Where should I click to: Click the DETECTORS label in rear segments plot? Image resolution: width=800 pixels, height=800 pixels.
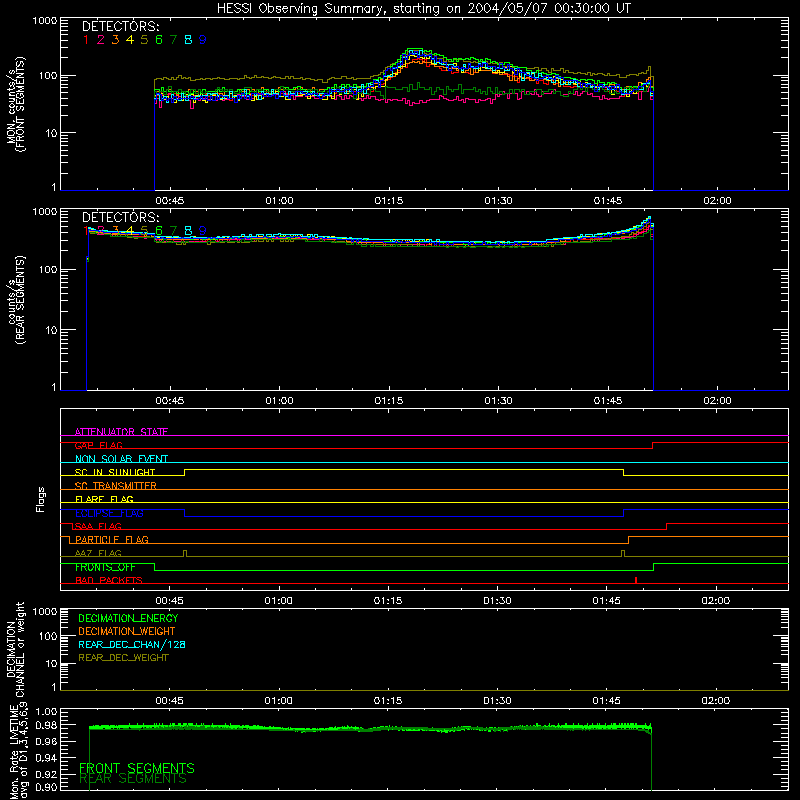click(120, 217)
